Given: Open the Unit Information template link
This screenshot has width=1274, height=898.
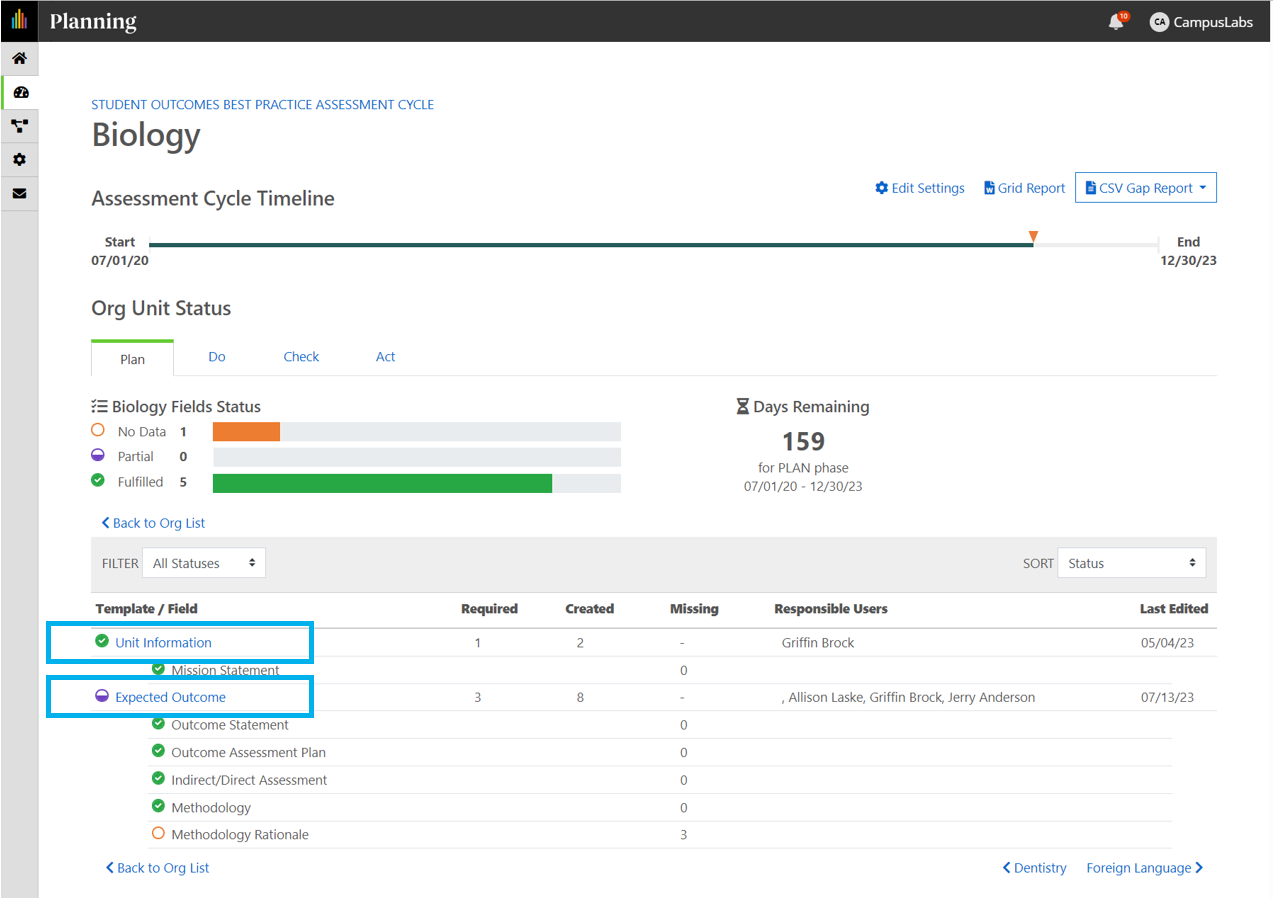Looking at the screenshot, I should pyautogui.click(x=163, y=642).
